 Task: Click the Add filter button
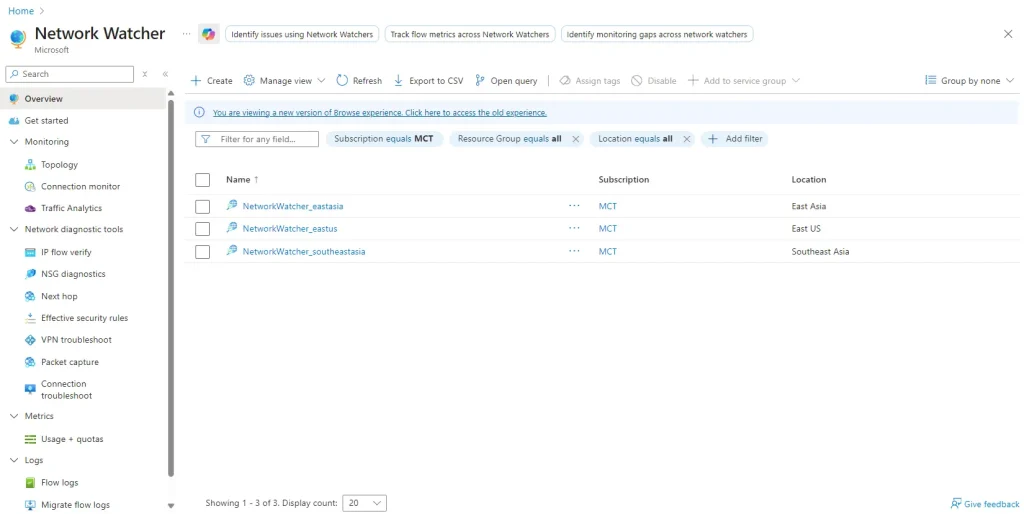(734, 139)
